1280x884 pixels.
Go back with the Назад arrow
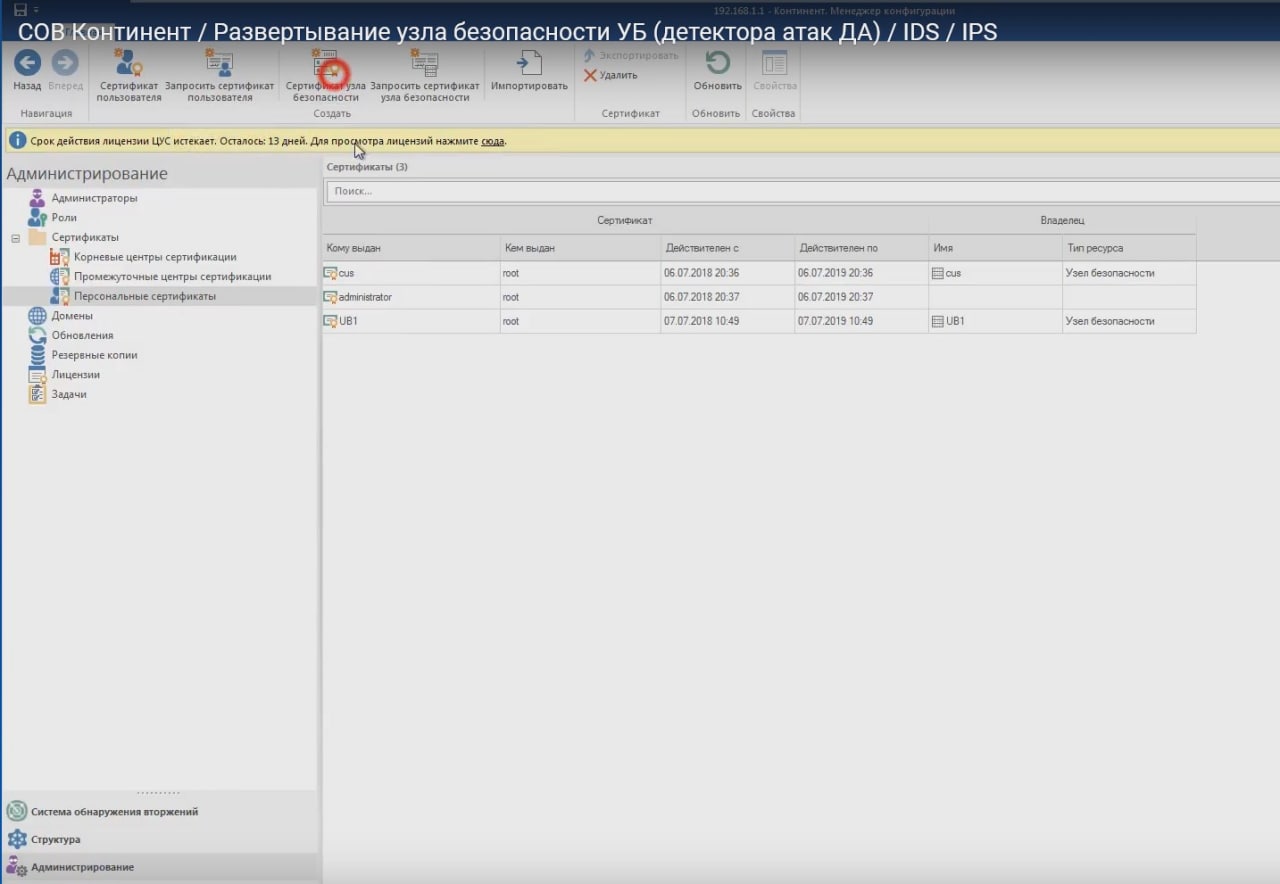[x=27, y=70]
